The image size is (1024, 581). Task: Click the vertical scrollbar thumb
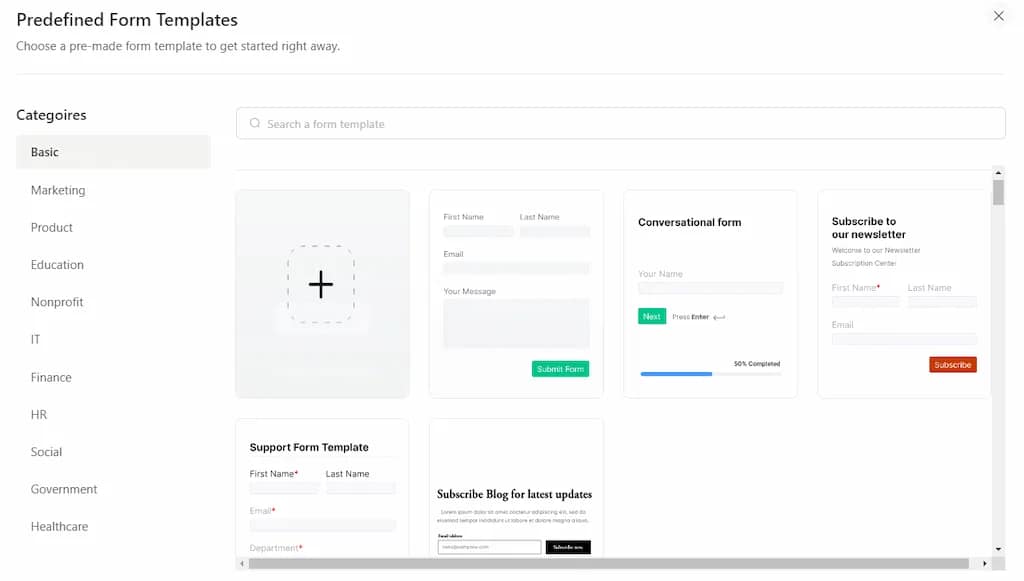pyautogui.click(x=998, y=193)
